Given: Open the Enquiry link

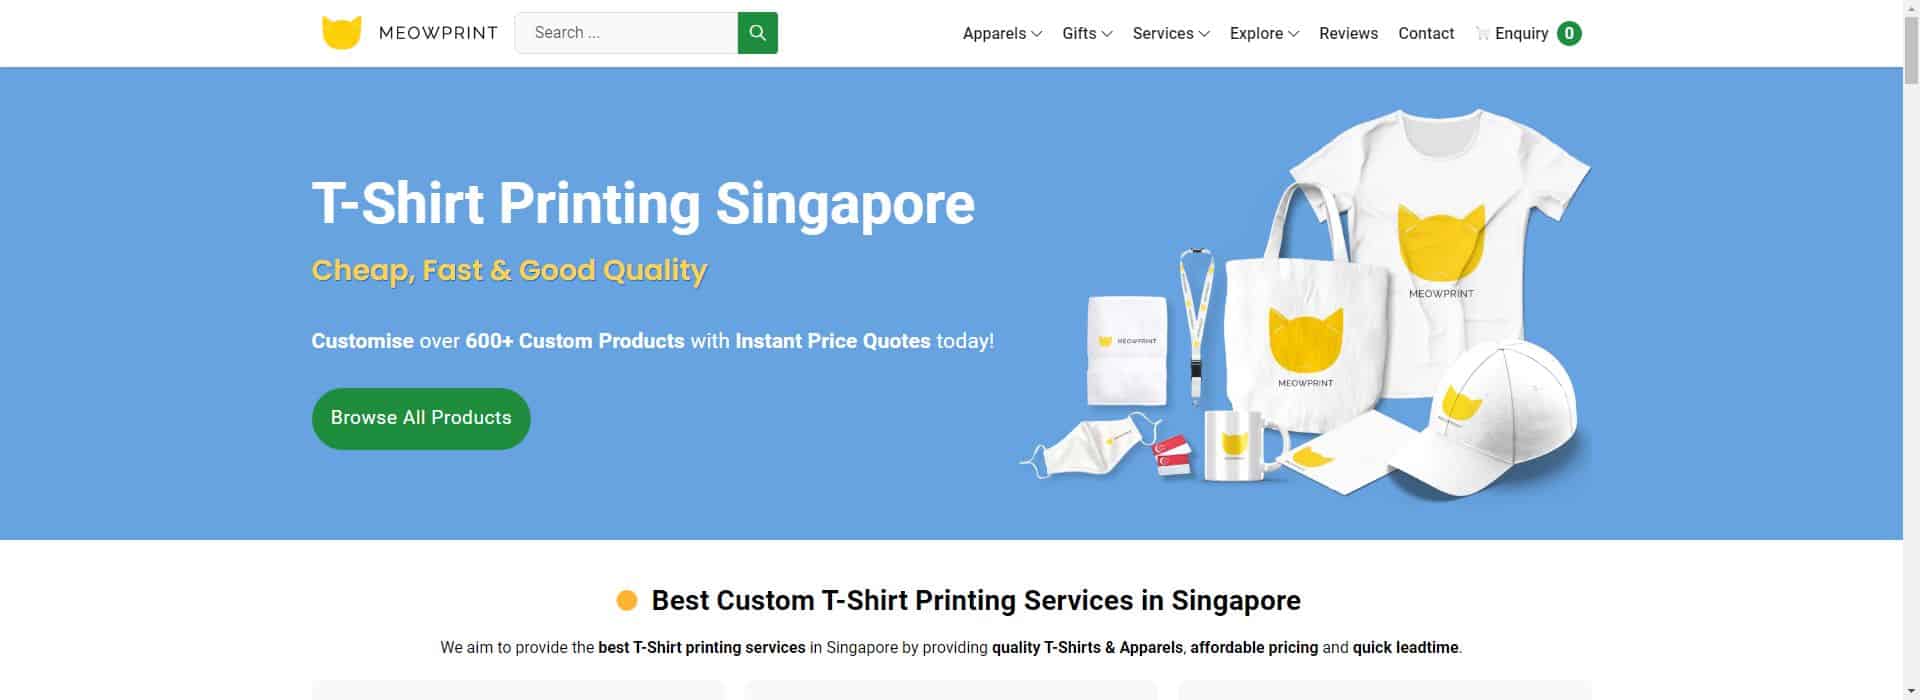Looking at the screenshot, I should click(1521, 33).
